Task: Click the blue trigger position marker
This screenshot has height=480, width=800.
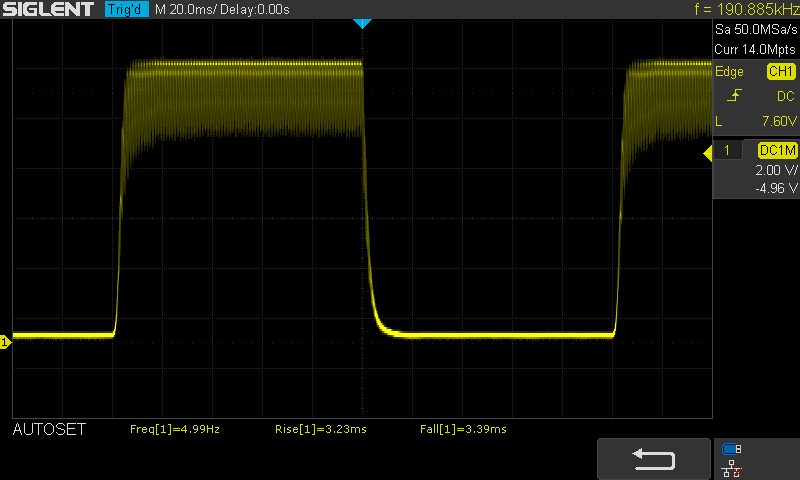Action: click(362, 23)
